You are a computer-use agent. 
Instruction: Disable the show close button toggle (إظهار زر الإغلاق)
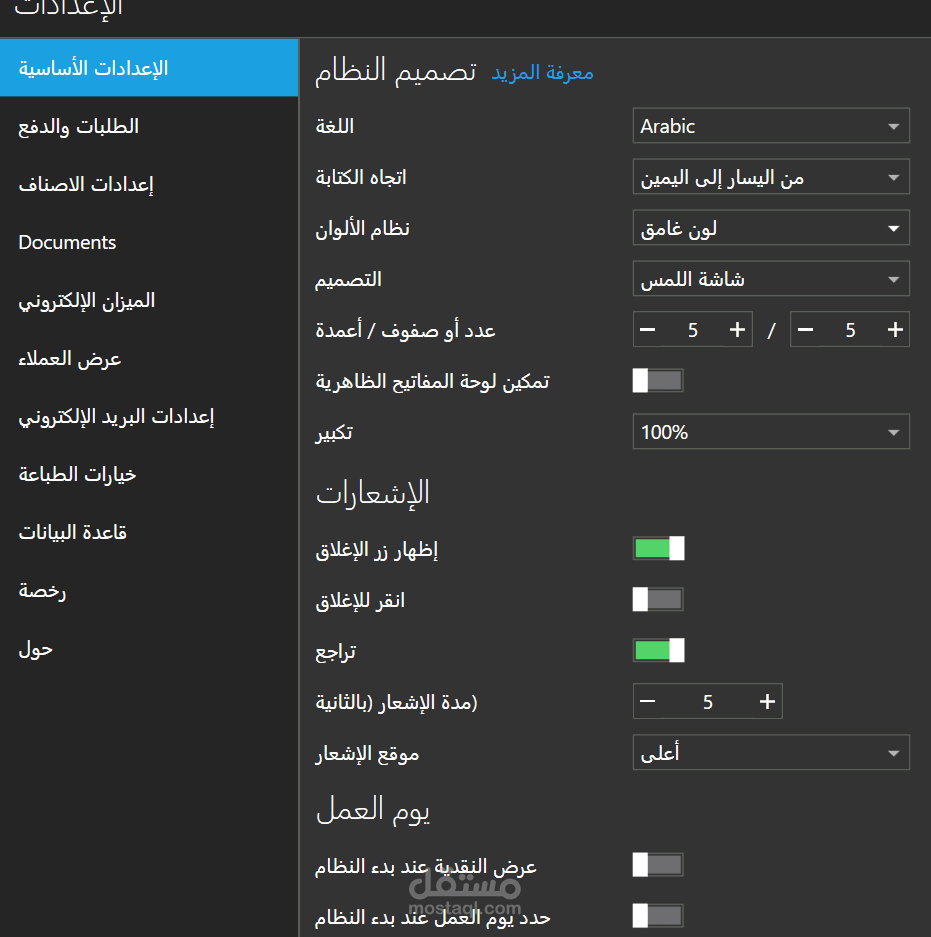(658, 548)
